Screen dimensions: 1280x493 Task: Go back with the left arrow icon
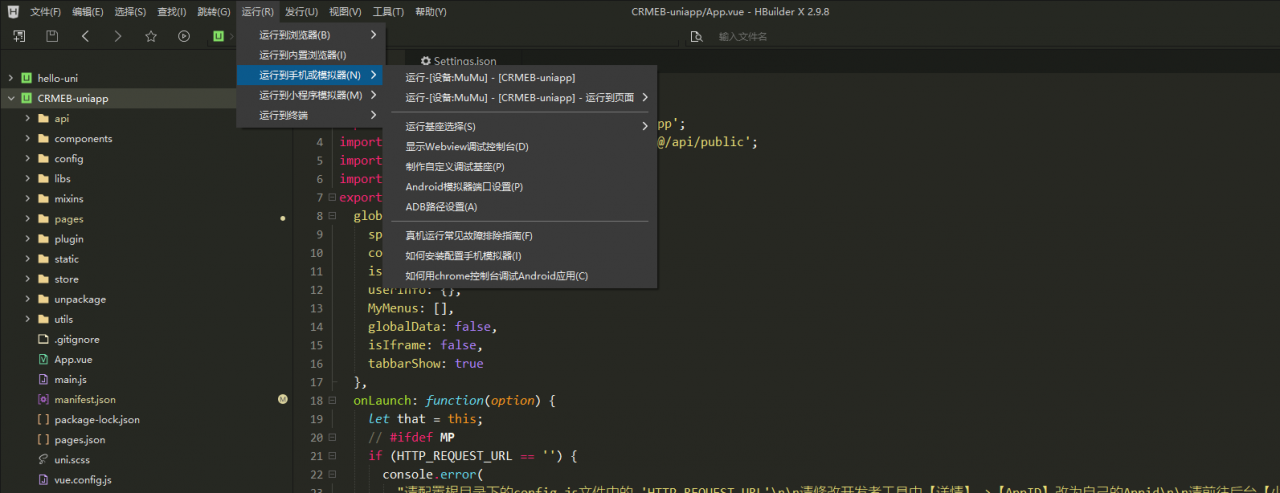coord(85,36)
